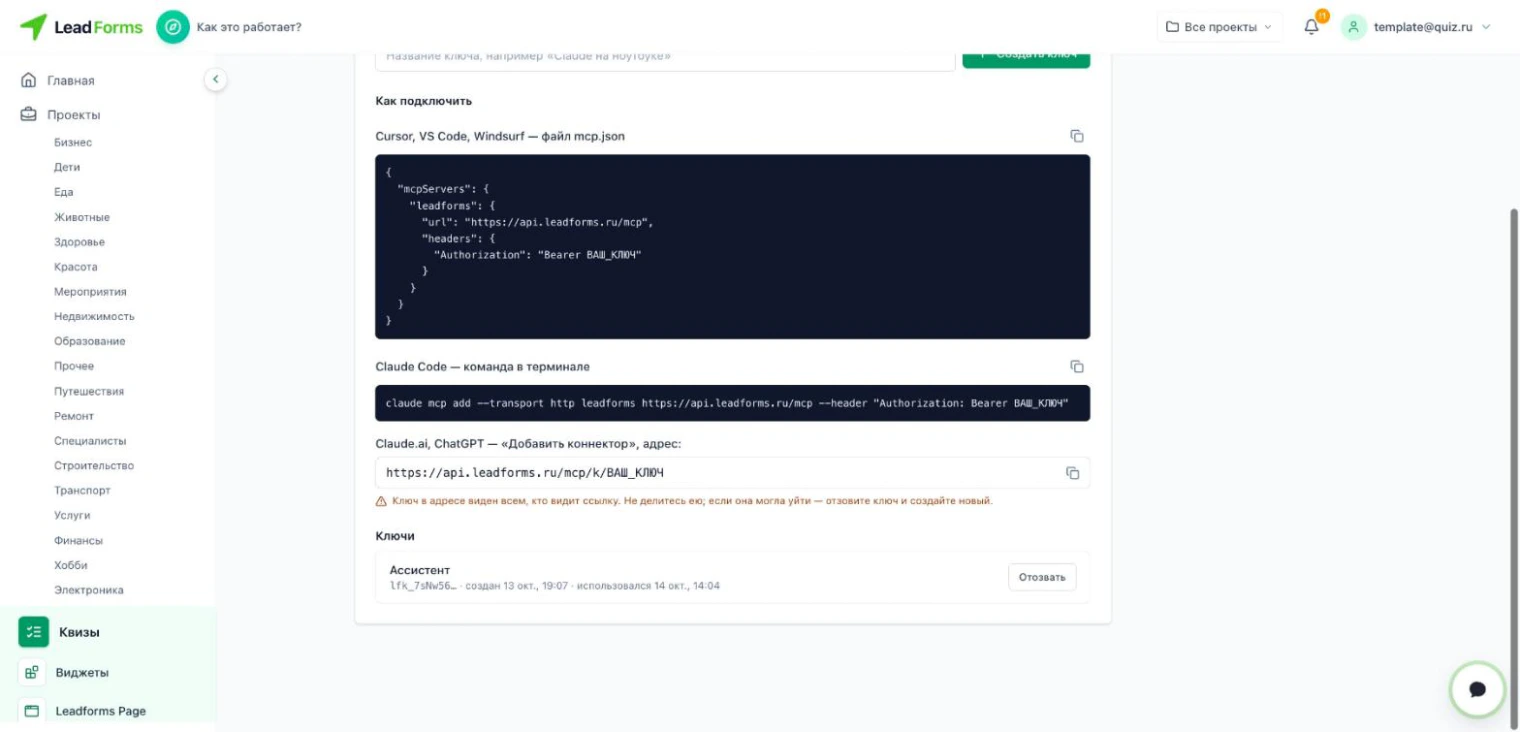The width and height of the screenshot is (1520, 732).
Task: Select the Красота project category
Action: coord(76,267)
